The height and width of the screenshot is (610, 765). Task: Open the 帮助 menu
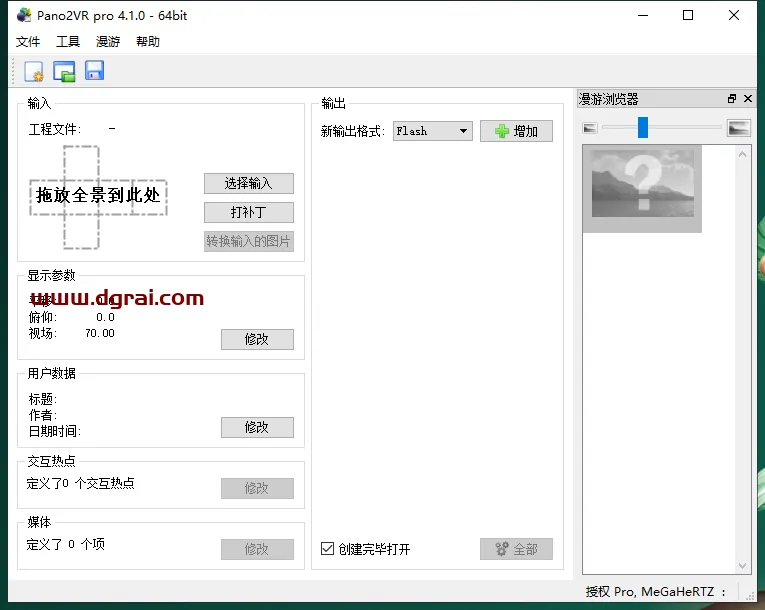[x=148, y=41]
